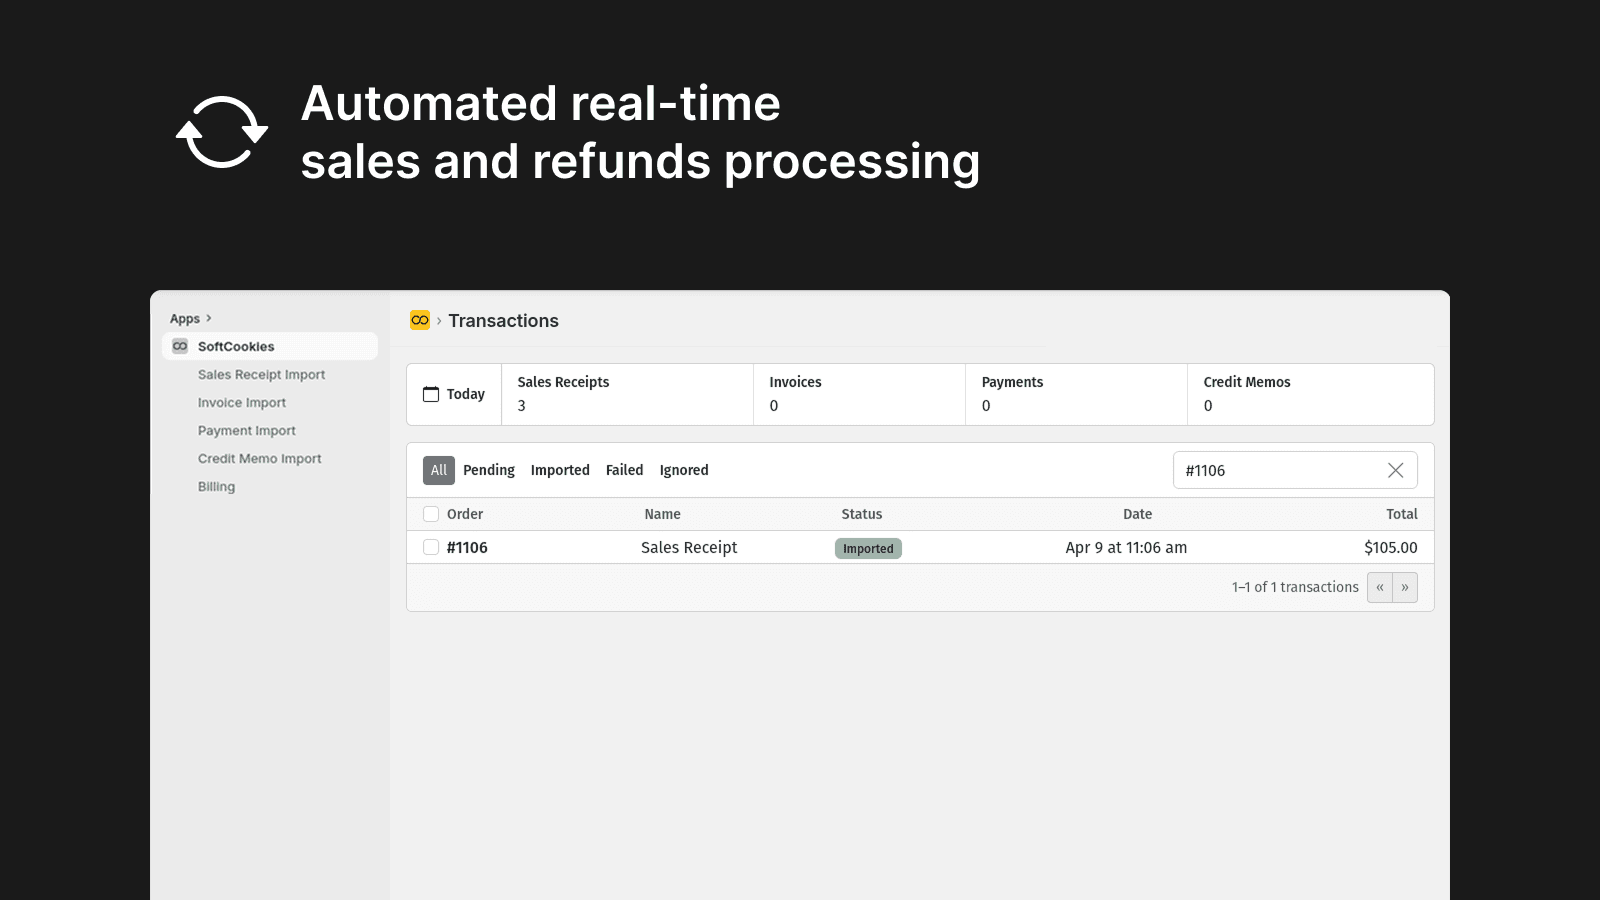Viewport: 1600px width, 900px height.
Task: Open Invoice Import in the sidebar
Action: pos(242,402)
